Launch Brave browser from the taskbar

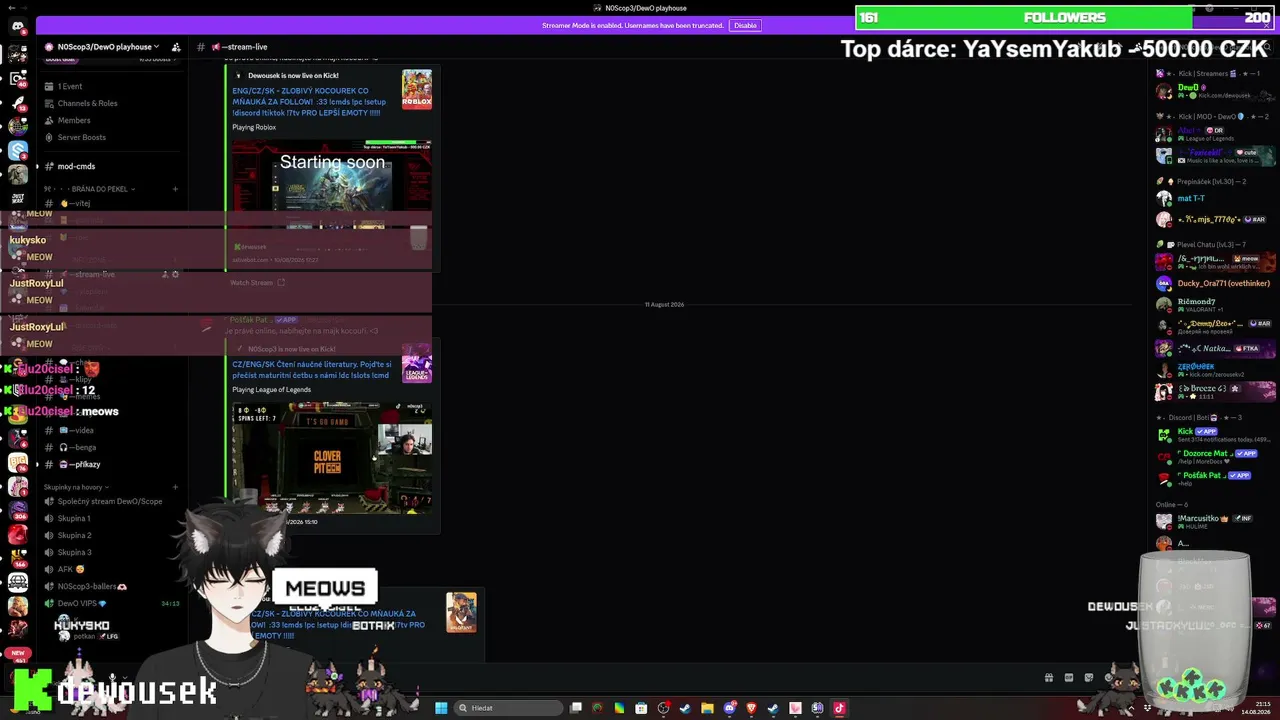(x=751, y=708)
